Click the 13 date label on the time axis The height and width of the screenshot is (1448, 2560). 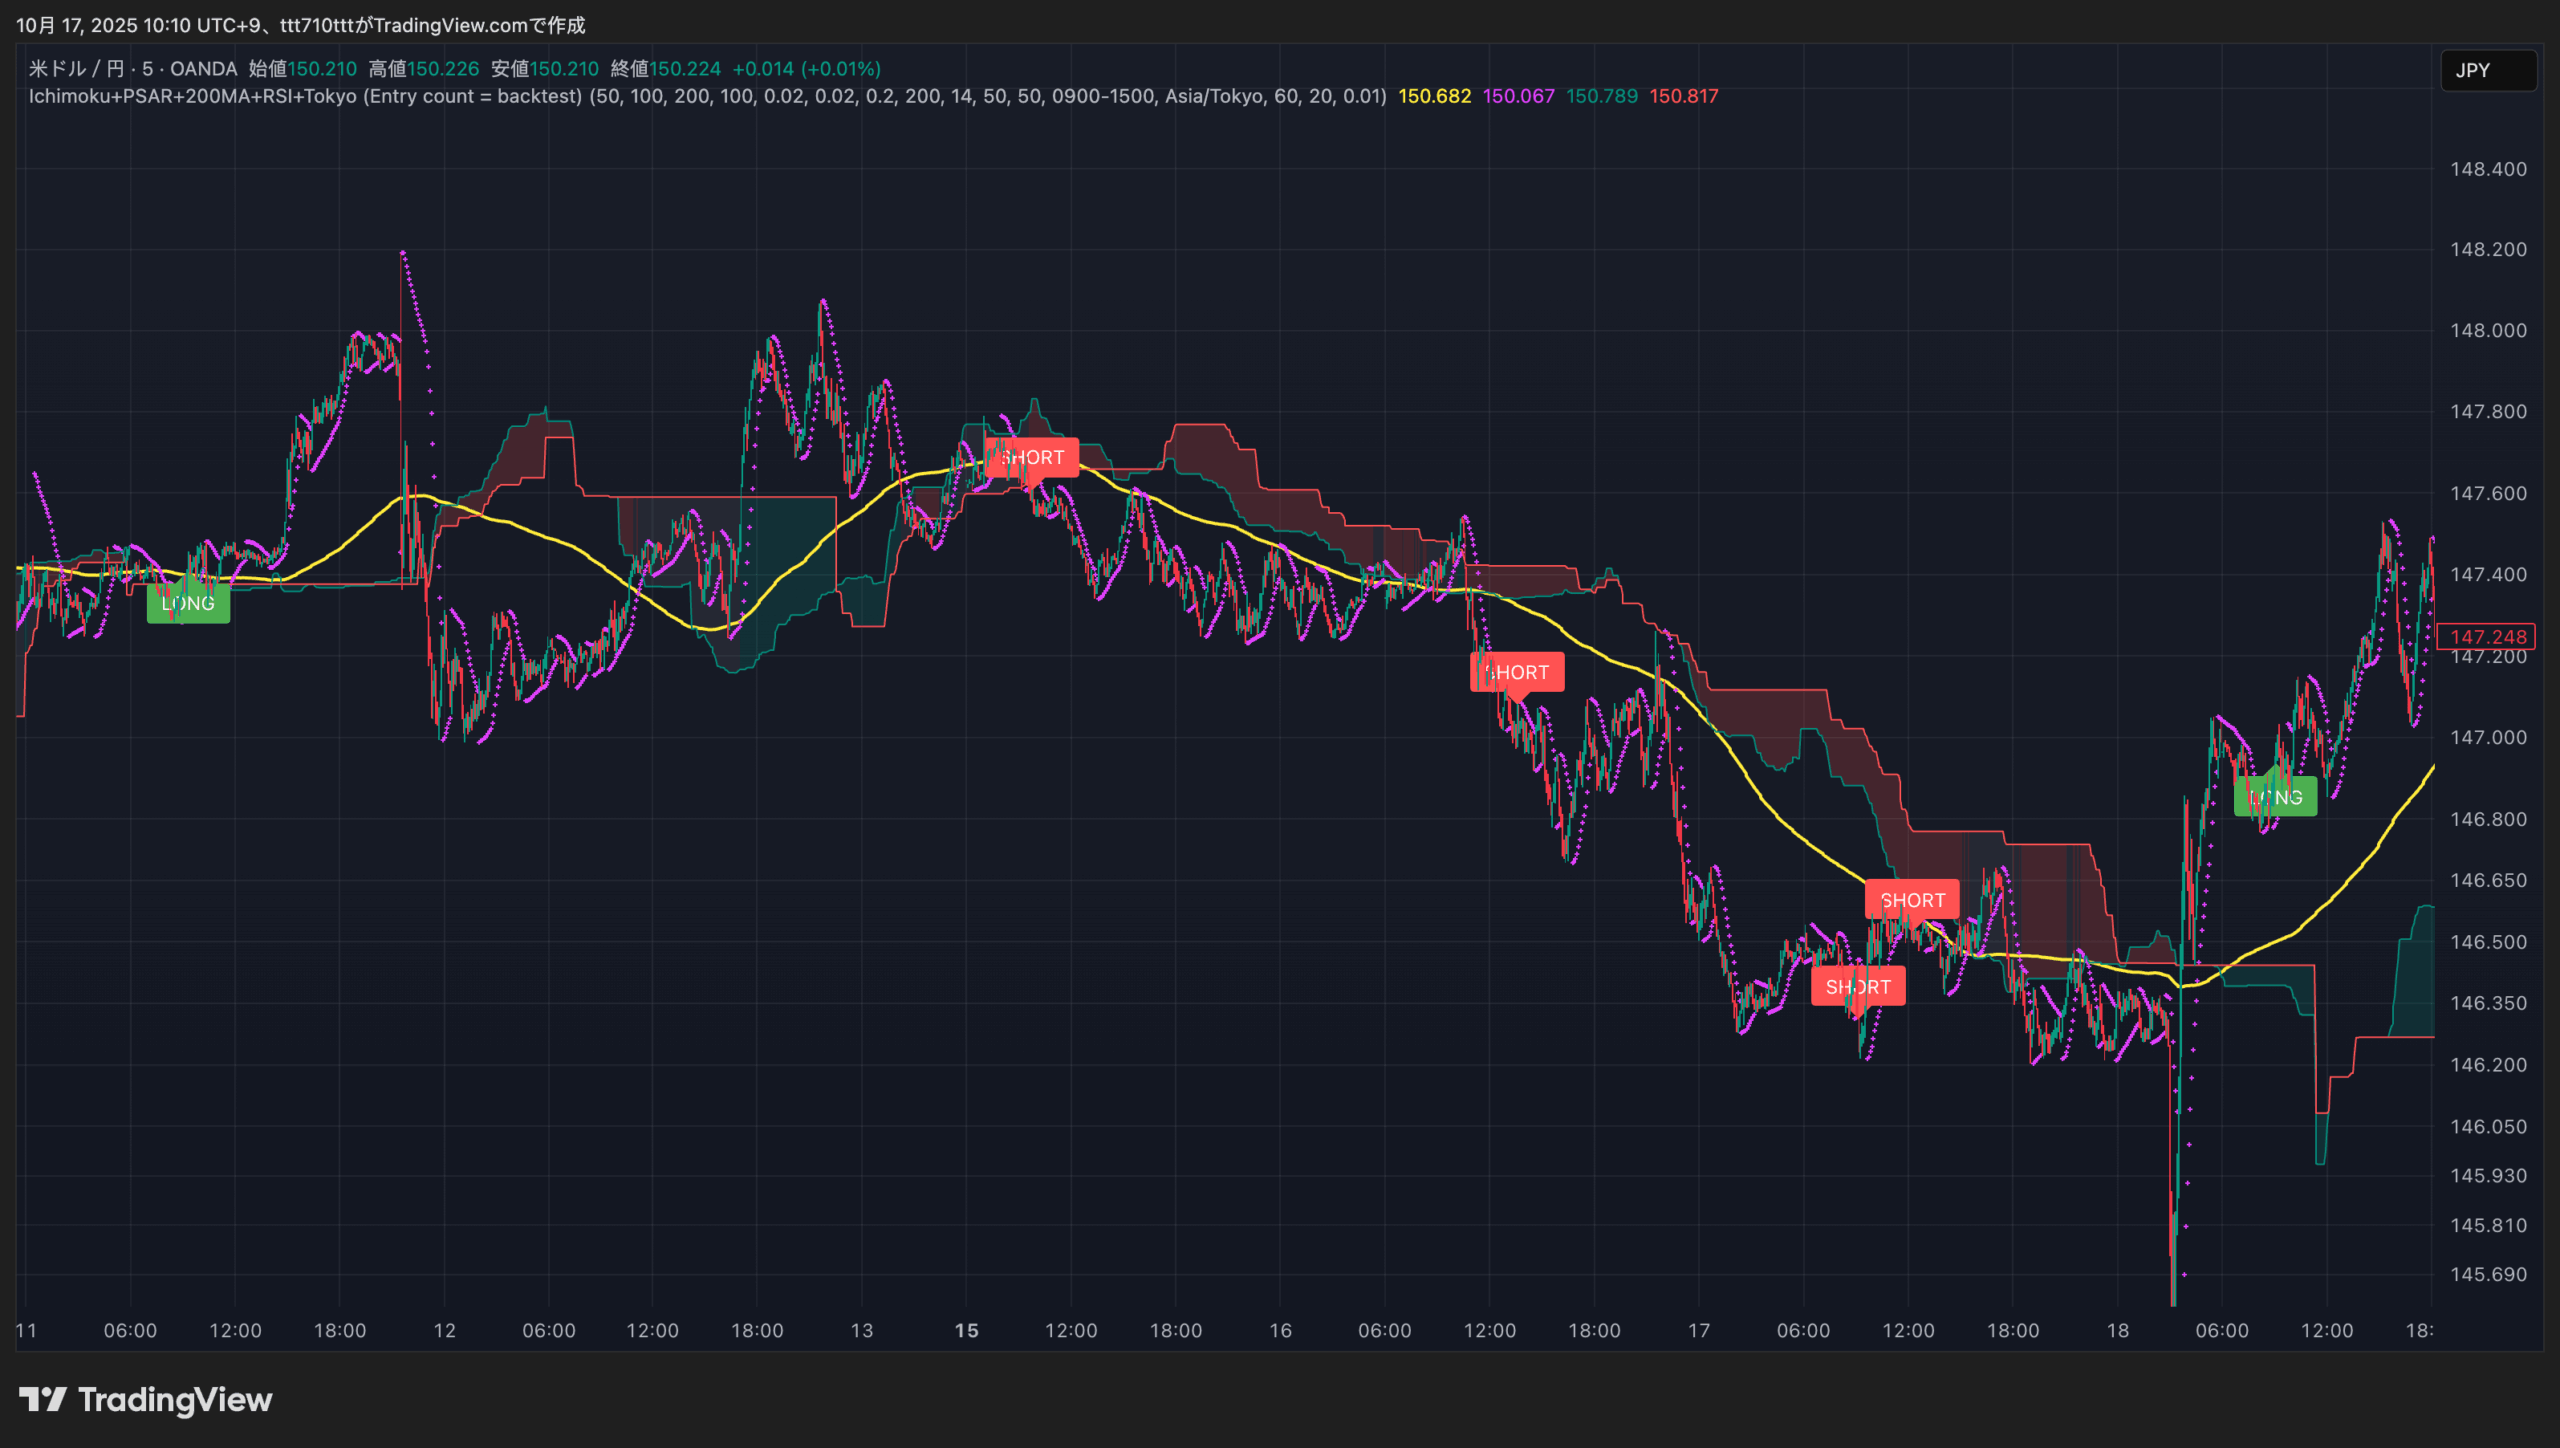click(861, 1331)
